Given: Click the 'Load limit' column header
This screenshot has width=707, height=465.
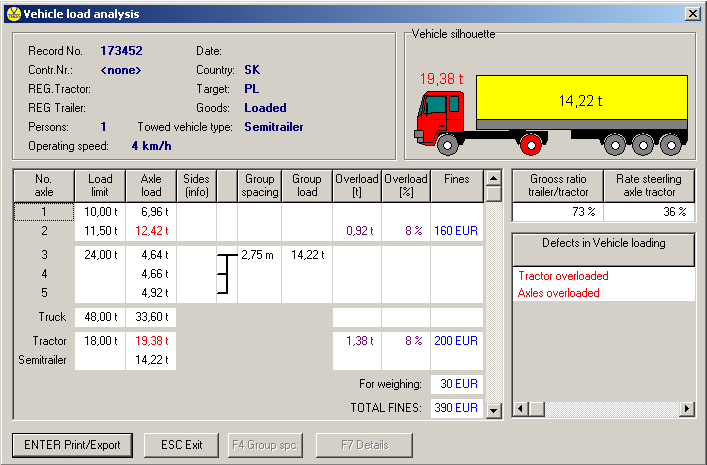Looking at the screenshot, I should point(100,185).
